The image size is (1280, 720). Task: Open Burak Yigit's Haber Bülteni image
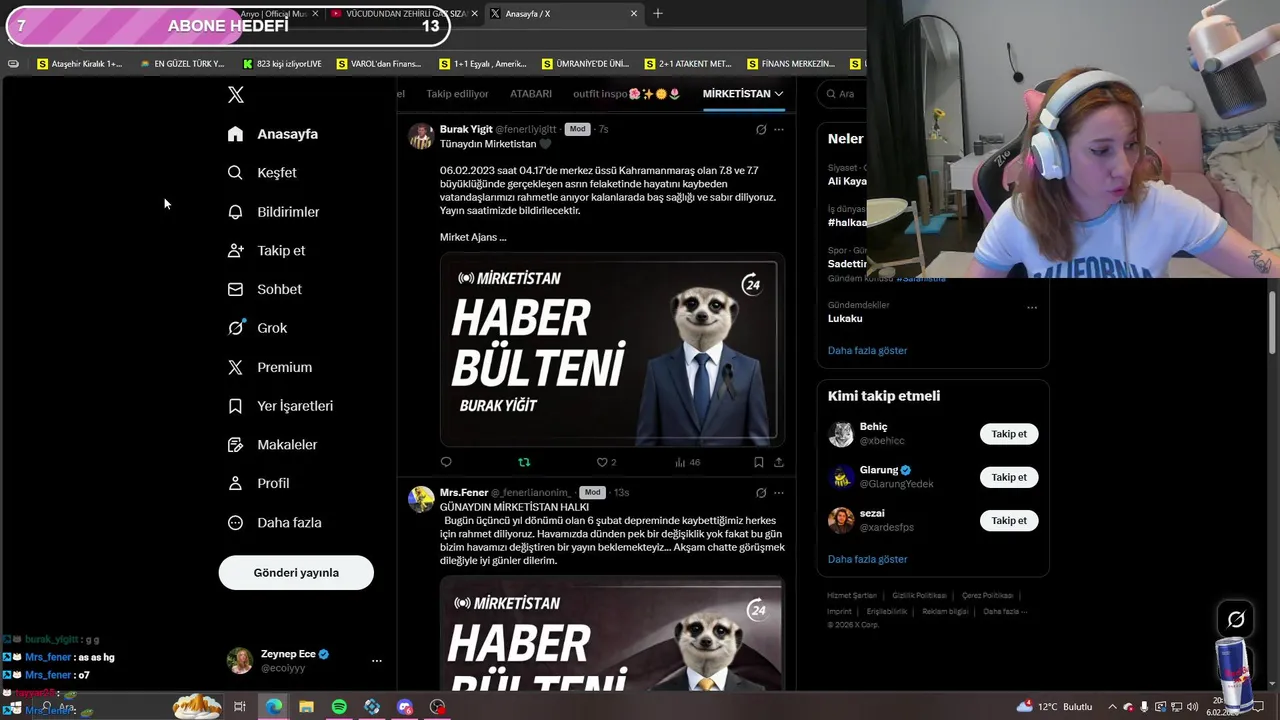pyautogui.click(x=612, y=349)
